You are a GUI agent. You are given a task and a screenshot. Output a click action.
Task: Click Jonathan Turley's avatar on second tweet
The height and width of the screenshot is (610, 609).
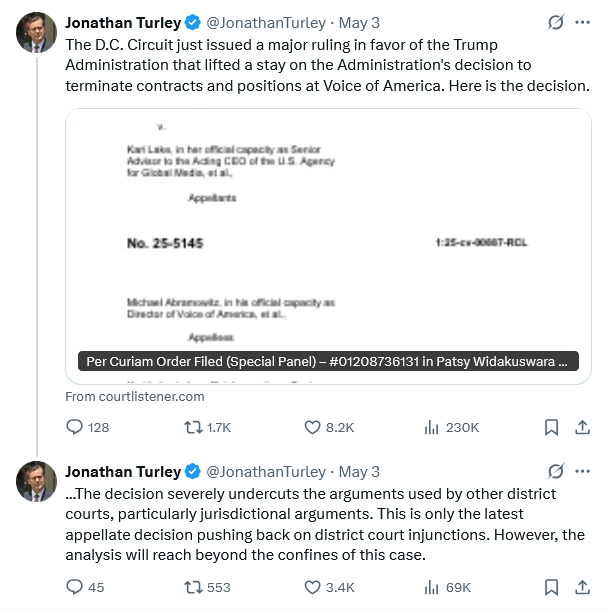click(36, 482)
